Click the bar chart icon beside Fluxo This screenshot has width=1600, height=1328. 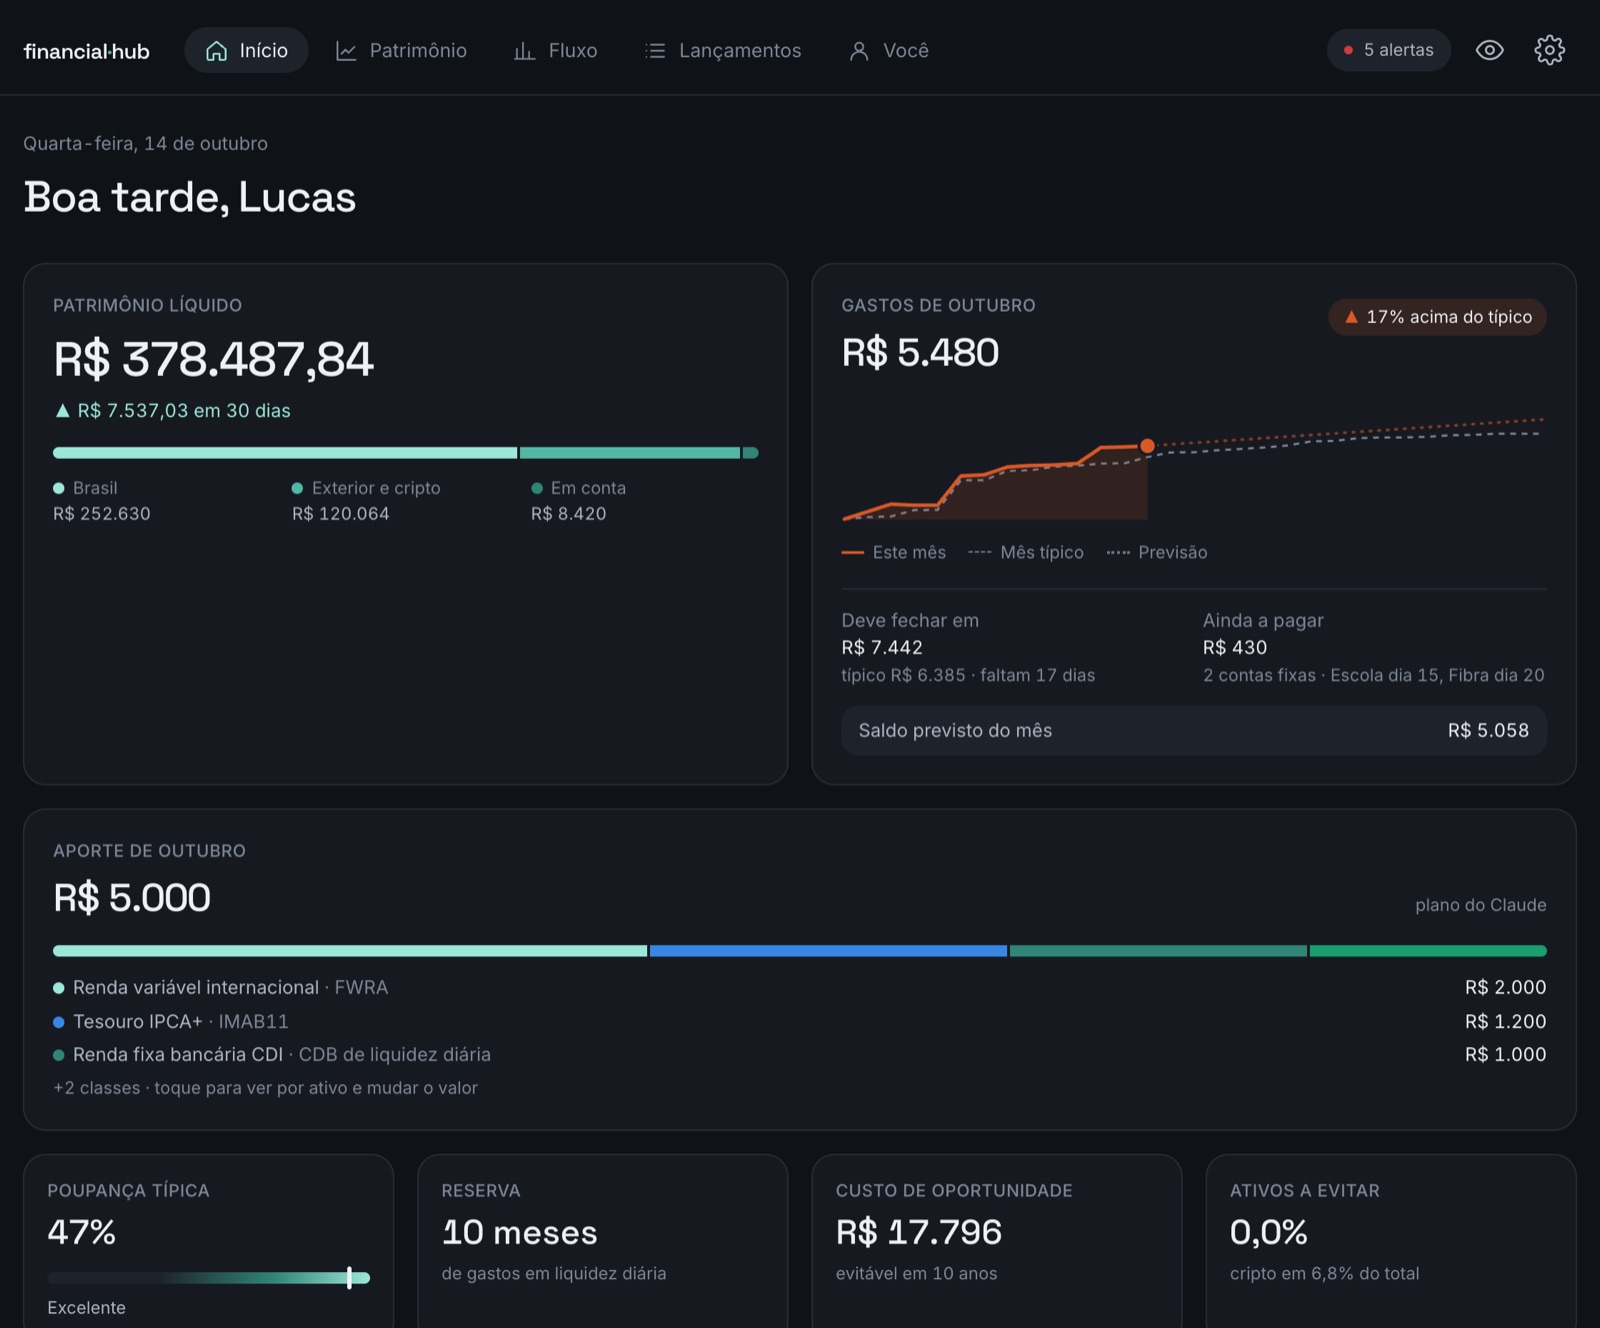point(524,51)
